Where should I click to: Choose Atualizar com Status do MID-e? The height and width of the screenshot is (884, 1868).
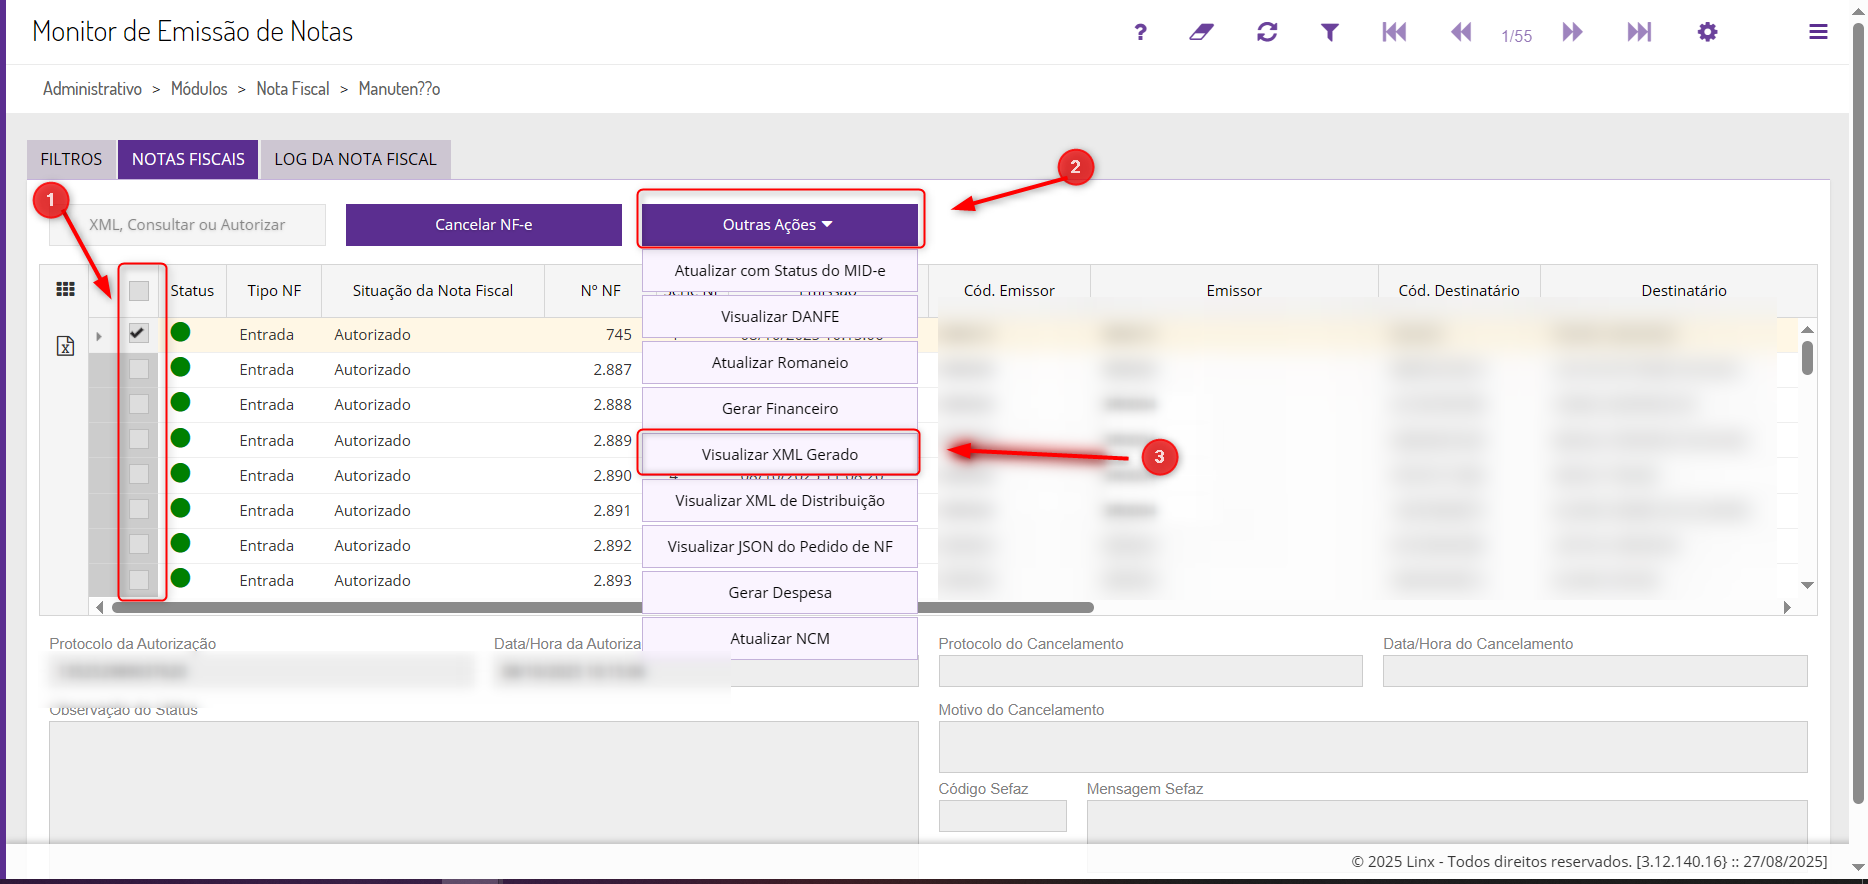(780, 270)
